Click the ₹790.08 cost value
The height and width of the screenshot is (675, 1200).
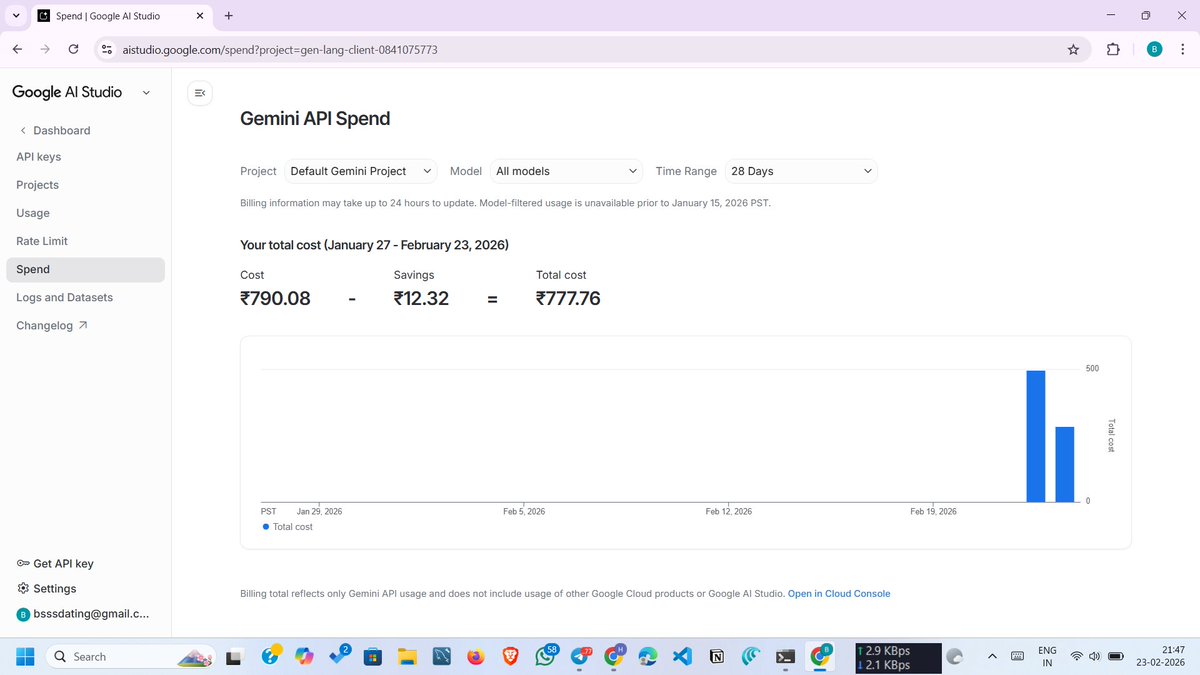275,298
